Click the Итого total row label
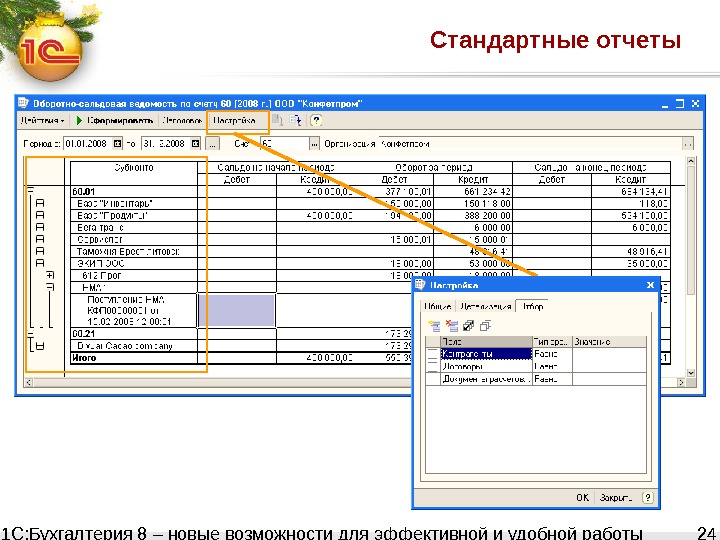Image resolution: width=720 pixels, height=540 pixels. pyautogui.click(x=134, y=358)
